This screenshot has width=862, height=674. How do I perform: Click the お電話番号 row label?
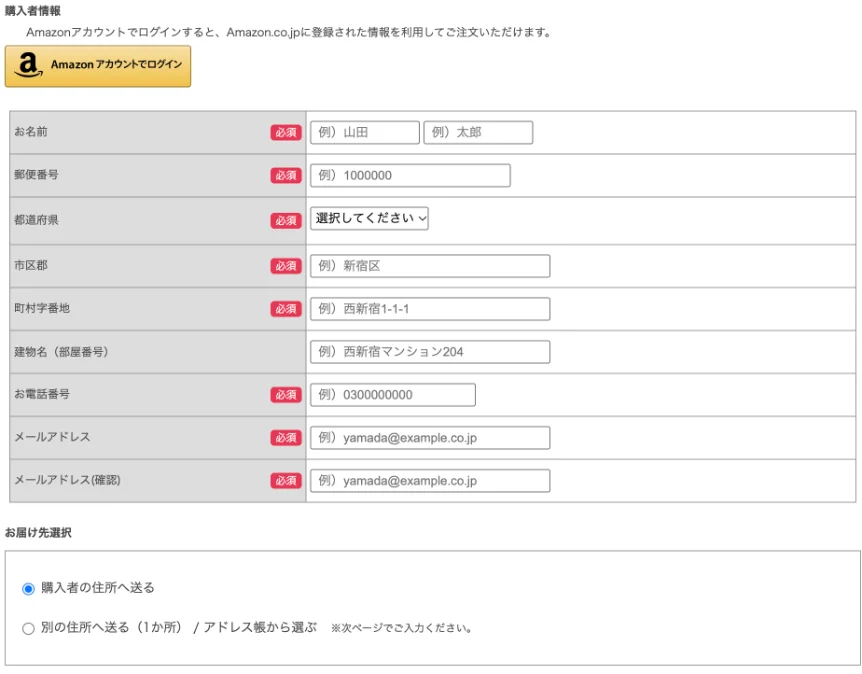42,394
